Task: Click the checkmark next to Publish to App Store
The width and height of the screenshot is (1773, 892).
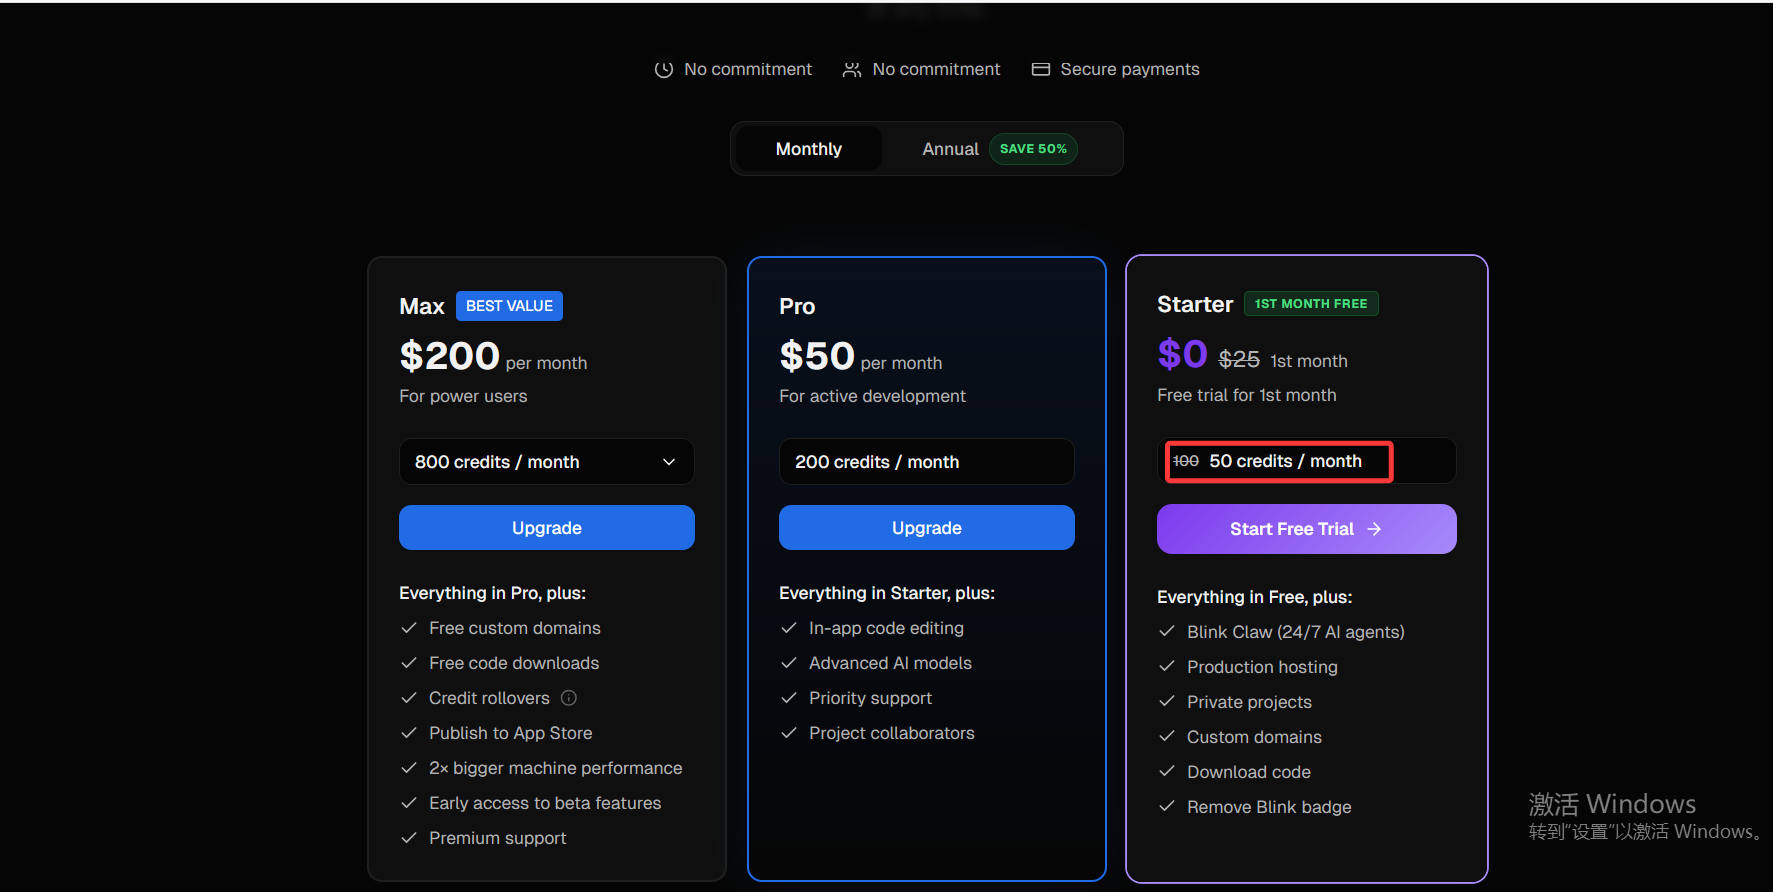Action: click(408, 733)
